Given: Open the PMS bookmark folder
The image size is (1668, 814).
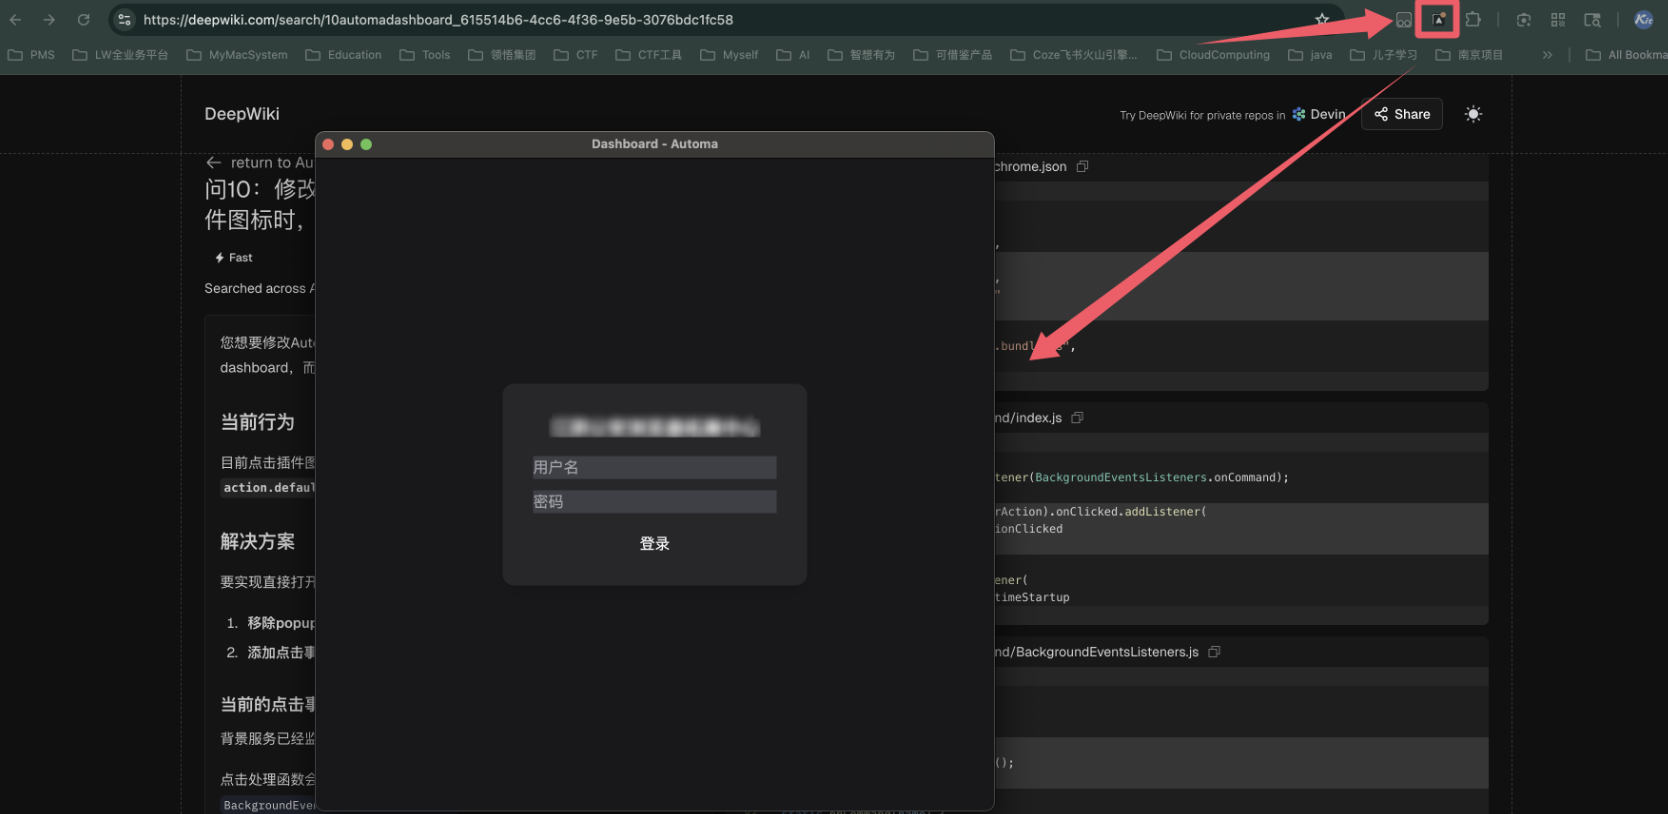Looking at the screenshot, I should tap(31, 55).
